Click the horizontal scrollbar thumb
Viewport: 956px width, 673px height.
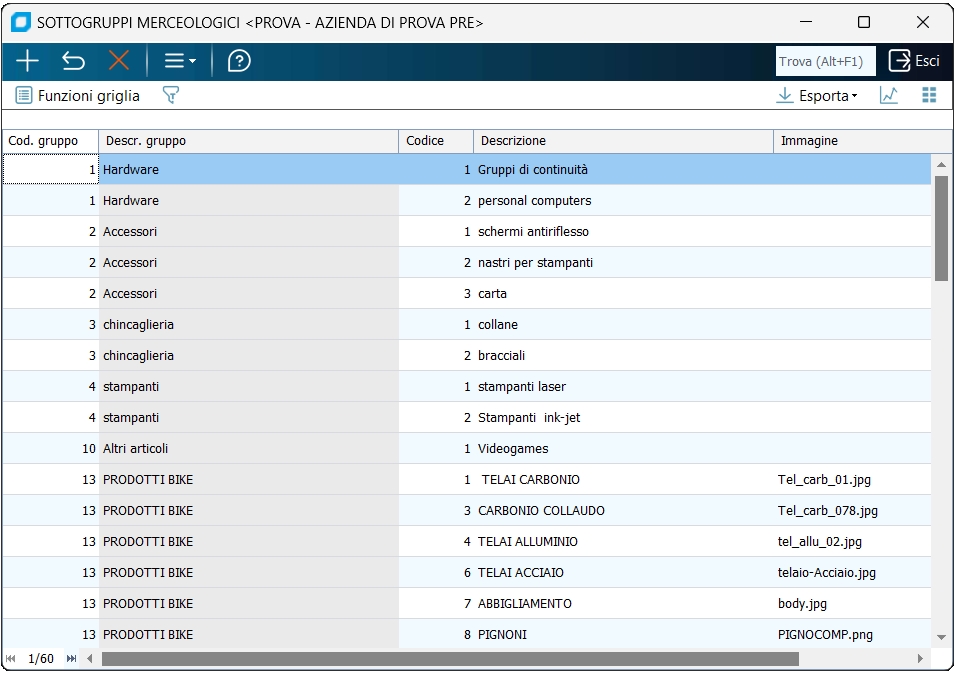pos(450,659)
